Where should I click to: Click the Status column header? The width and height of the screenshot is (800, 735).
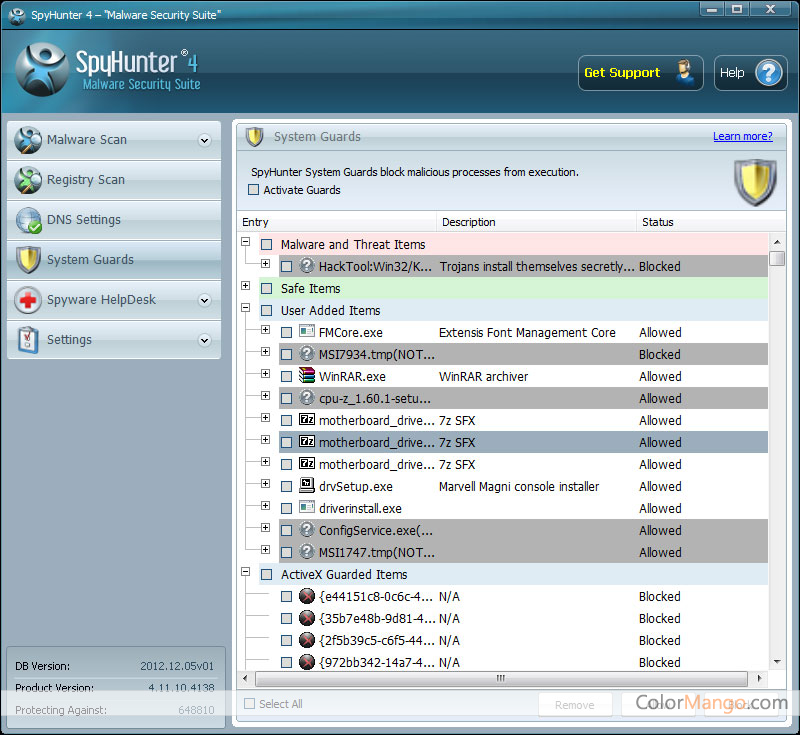pyautogui.click(x=711, y=222)
